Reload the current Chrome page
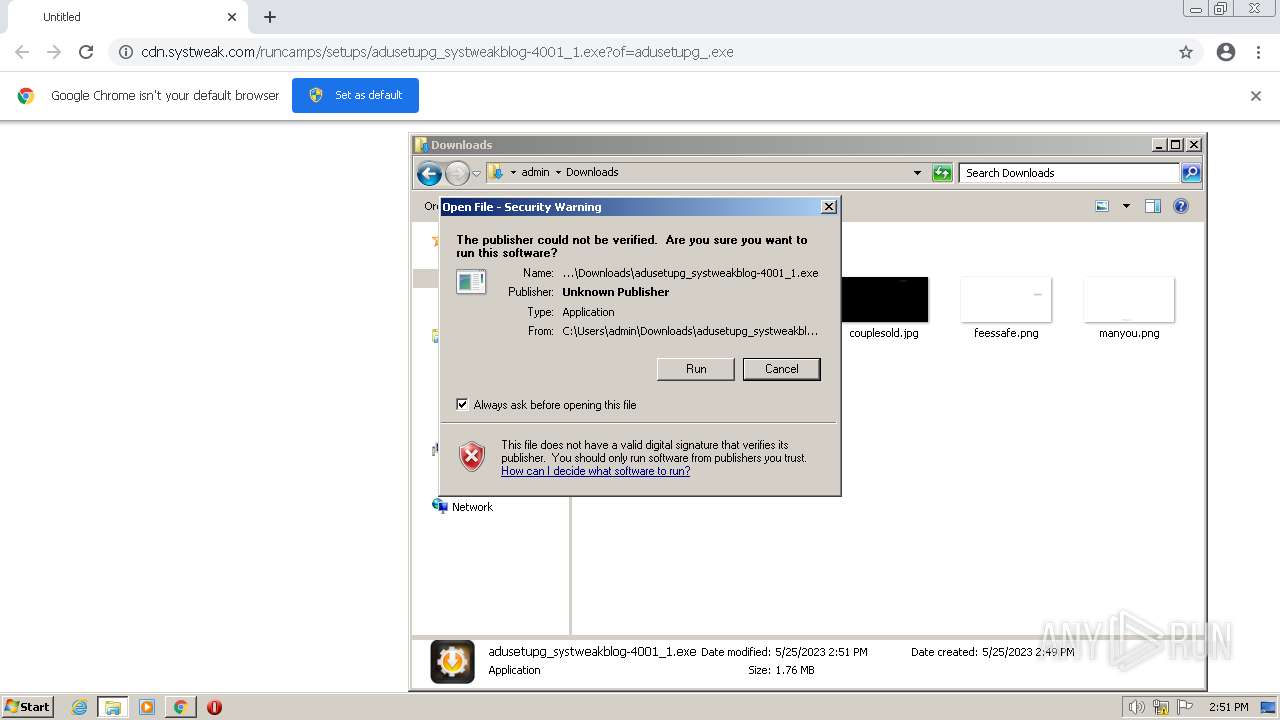 (86, 52)
